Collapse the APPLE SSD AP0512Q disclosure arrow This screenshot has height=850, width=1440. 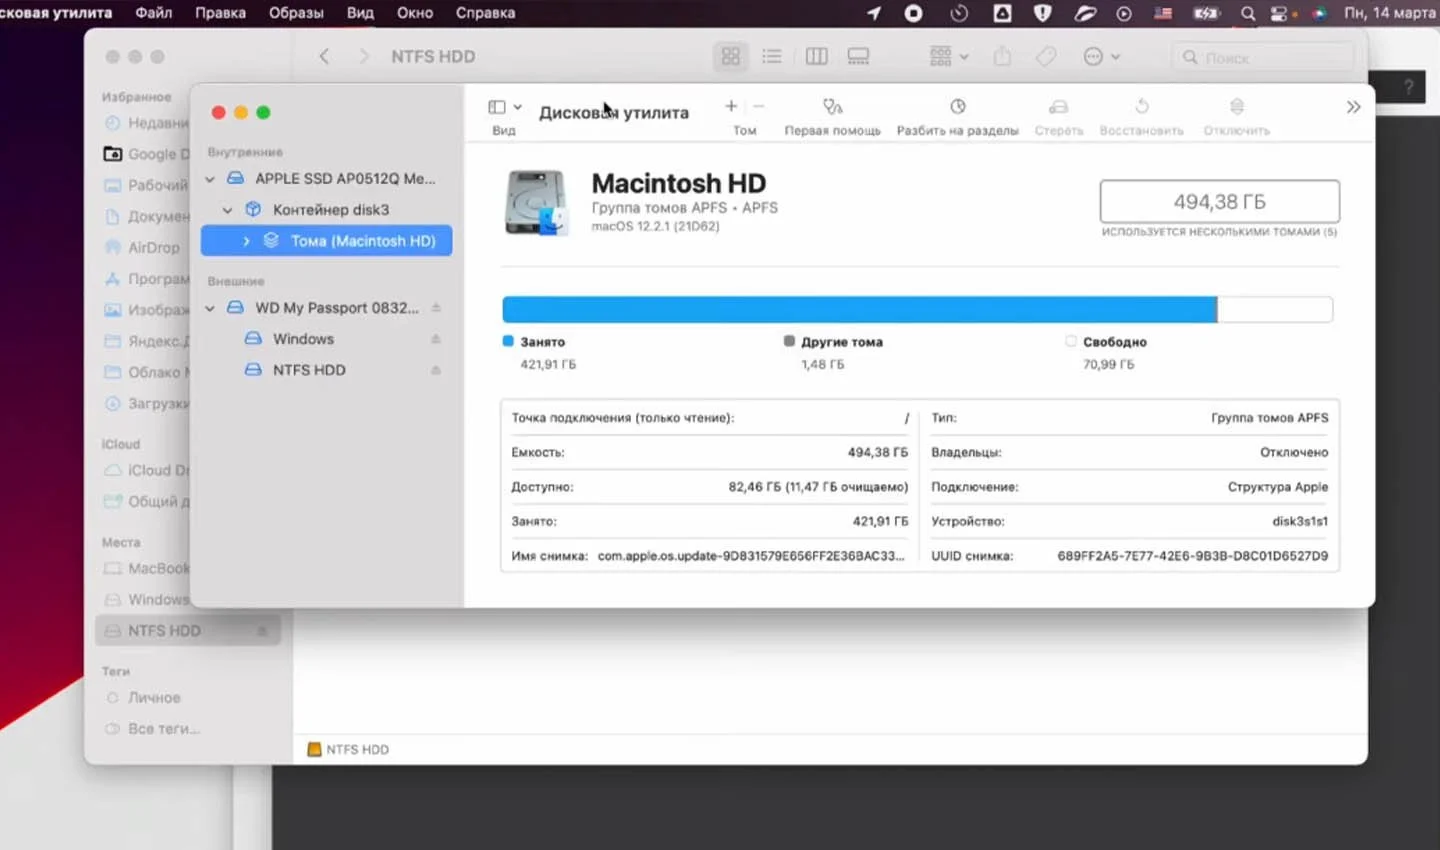point(210,179)
